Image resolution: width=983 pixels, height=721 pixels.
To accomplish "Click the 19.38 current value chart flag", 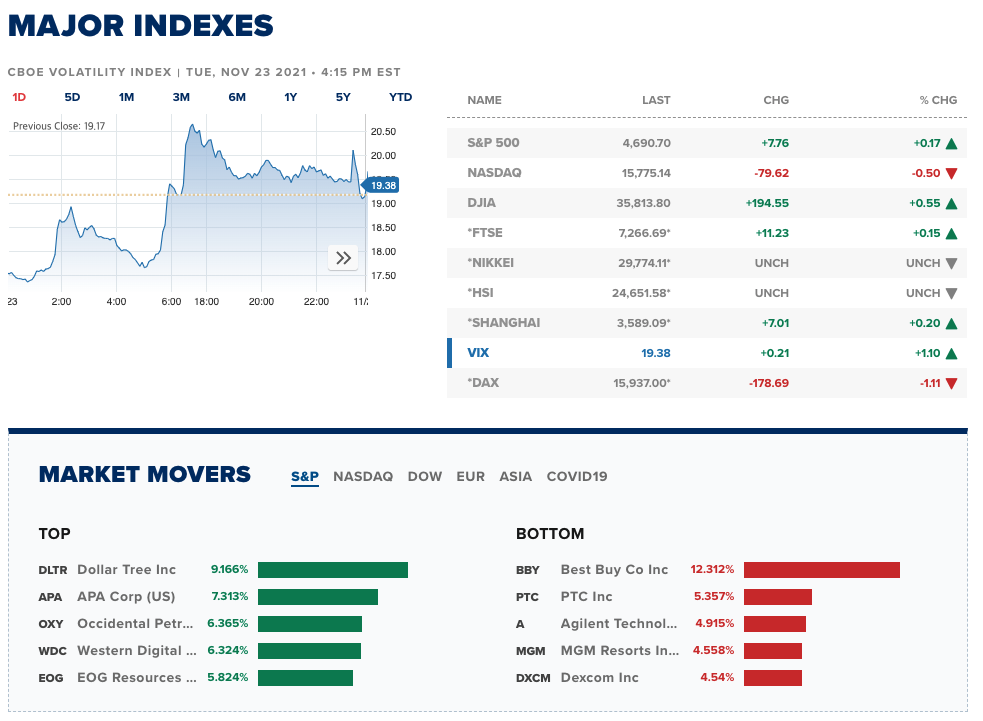I will tap(381, 186).
